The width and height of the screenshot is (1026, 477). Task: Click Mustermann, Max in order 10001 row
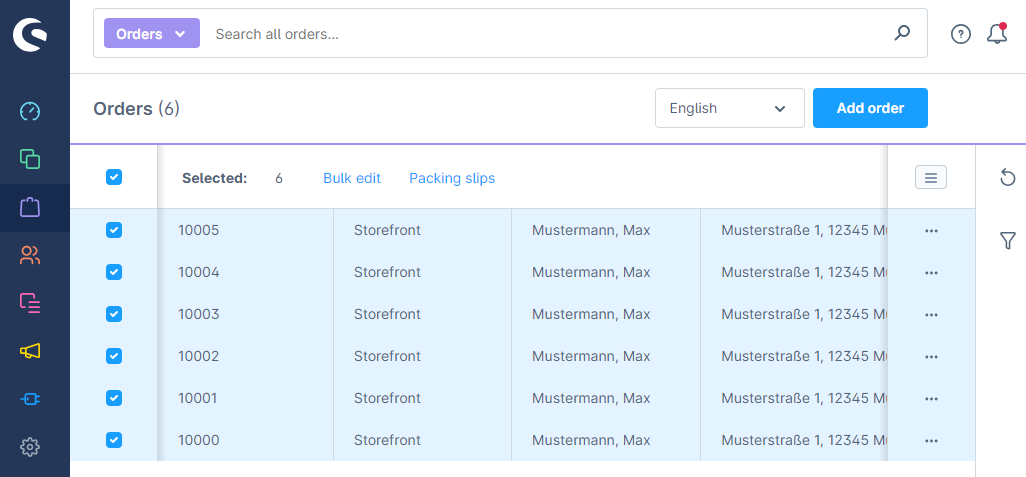point(591,398)
